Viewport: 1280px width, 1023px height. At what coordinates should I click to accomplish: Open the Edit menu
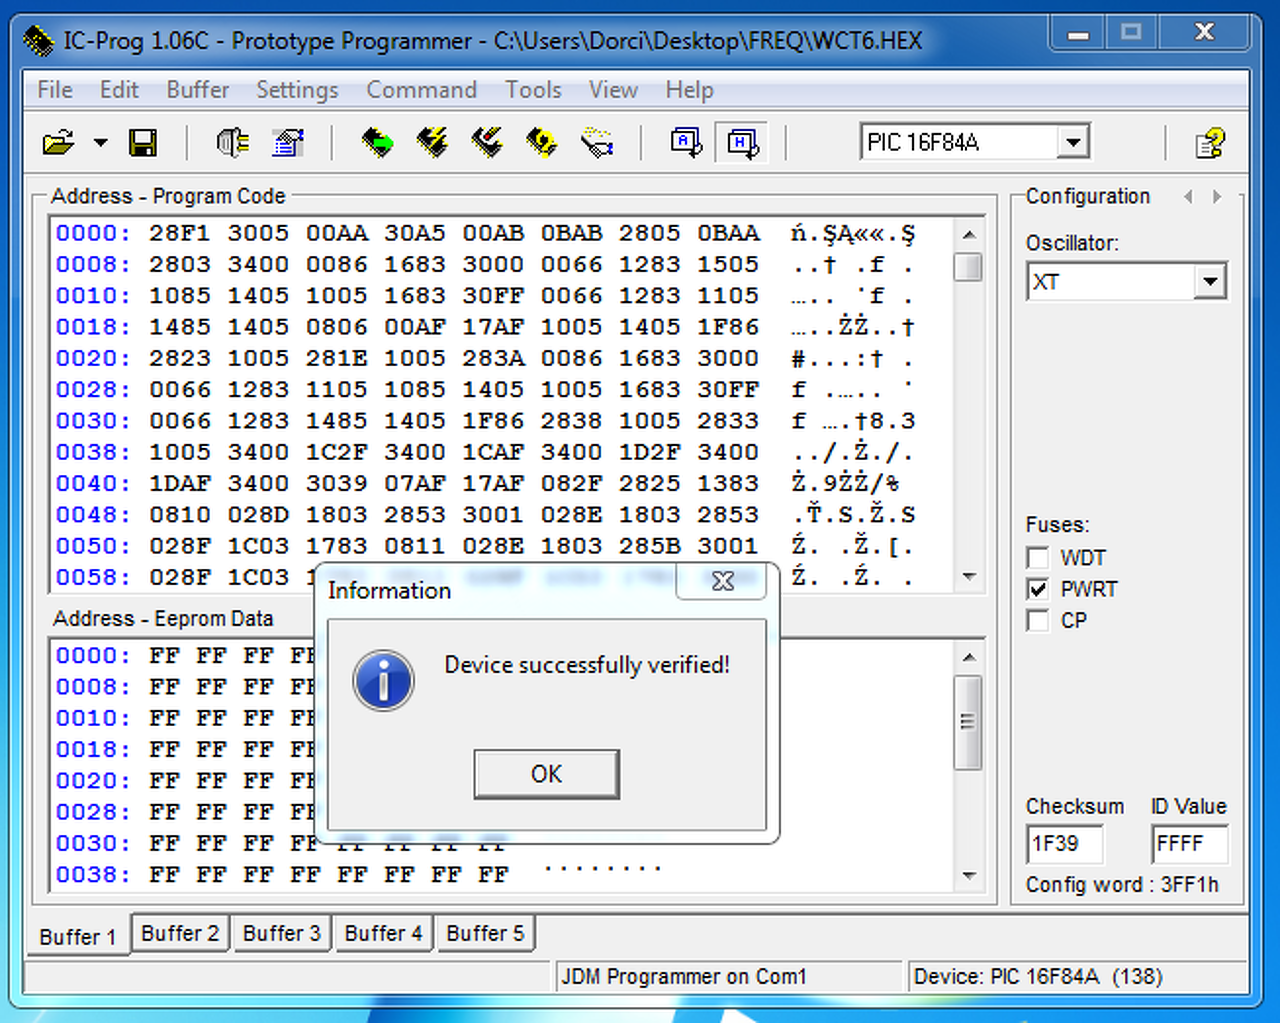[x=119, y=90]
